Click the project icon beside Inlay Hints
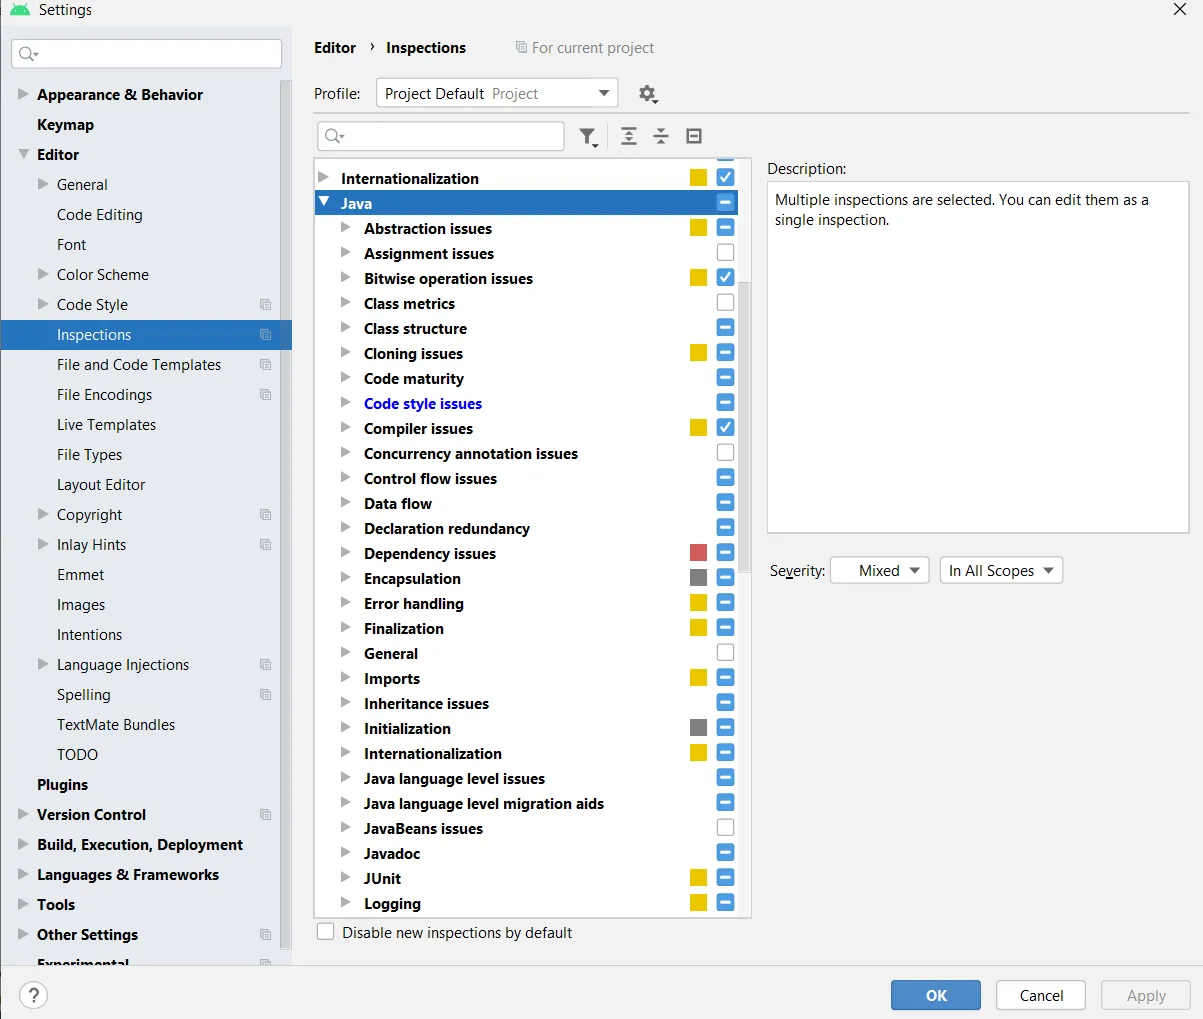 (265, 545)
